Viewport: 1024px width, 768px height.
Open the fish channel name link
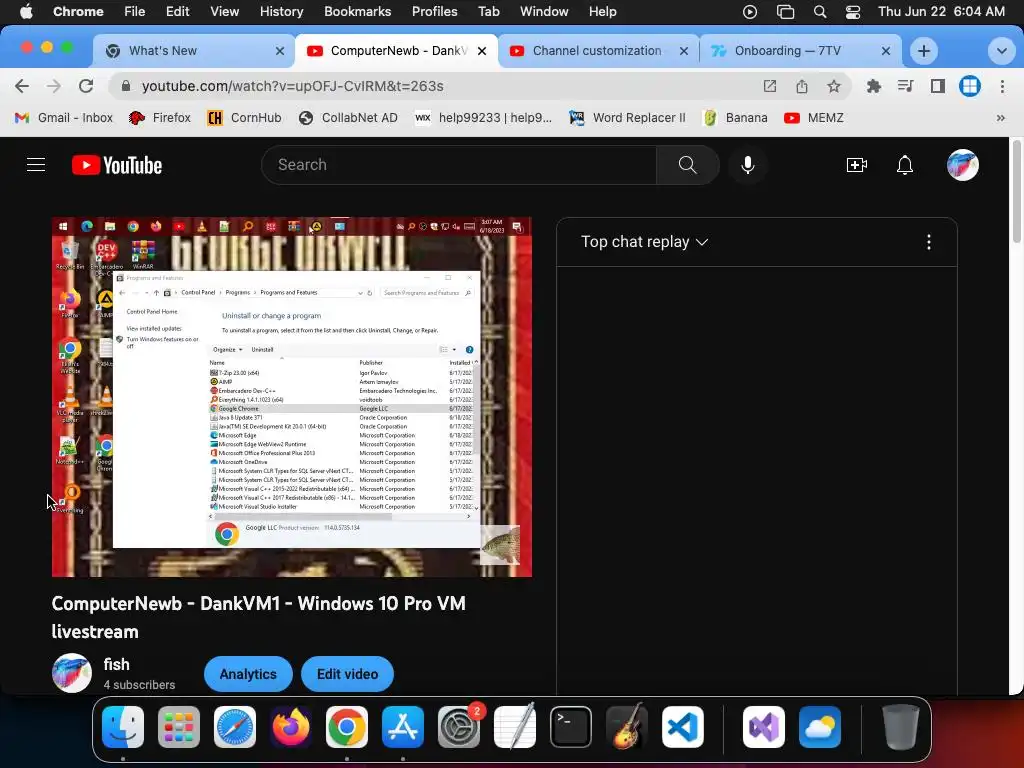click(117, 664)
